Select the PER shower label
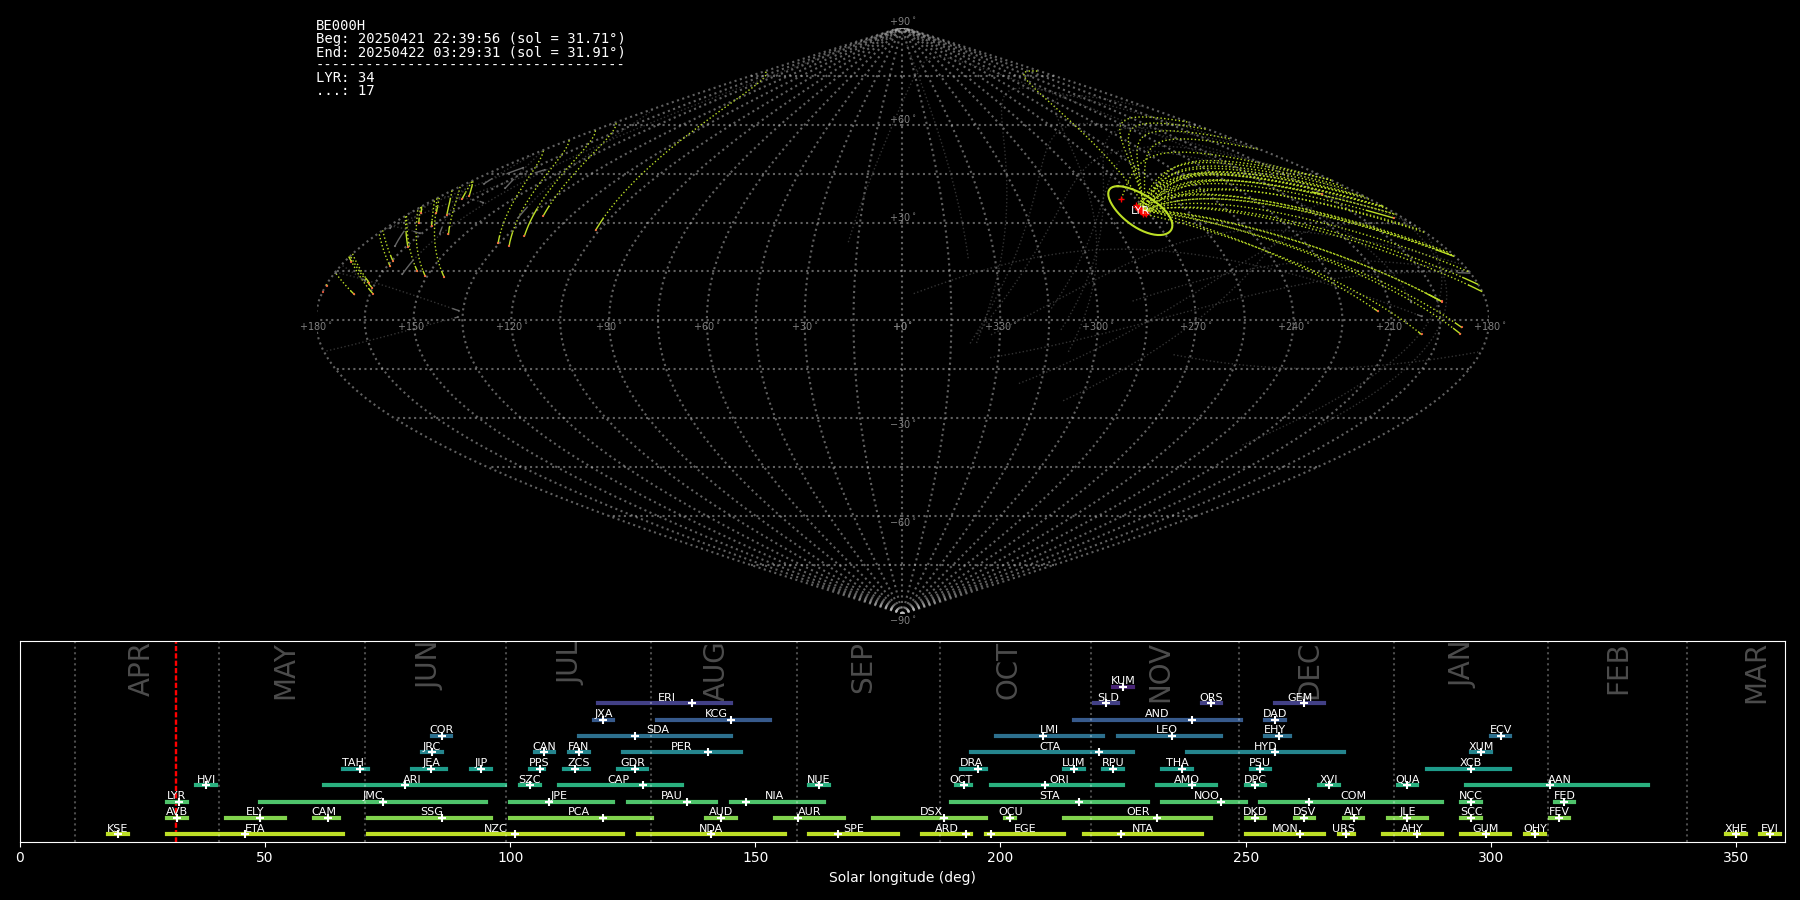Image resolution: width=1800 pixels, height=900 pixels. coord(681,747)
